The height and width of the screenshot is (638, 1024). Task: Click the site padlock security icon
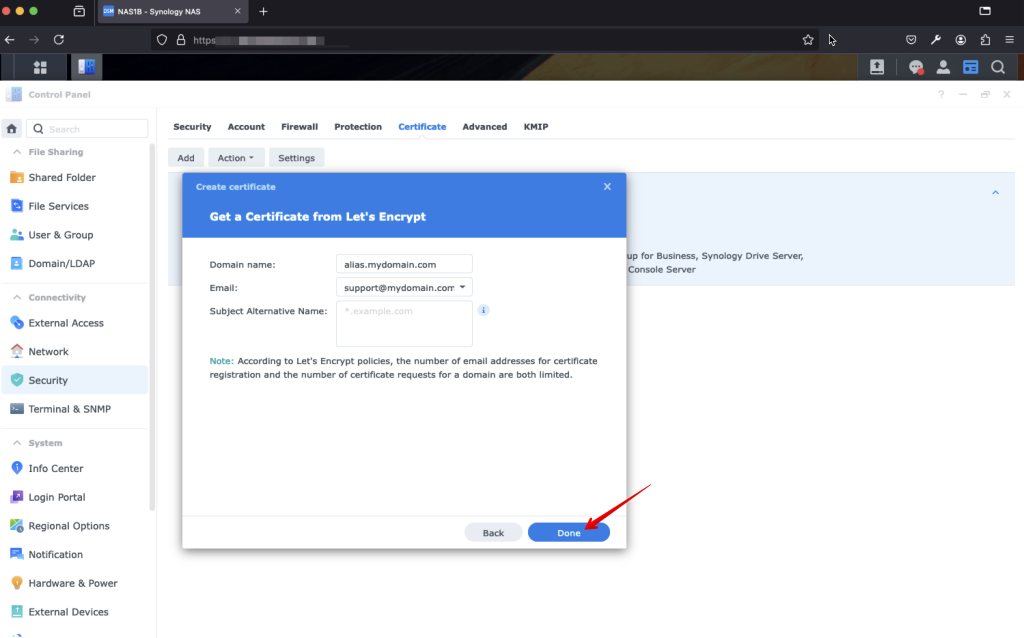click(x=181, y=40)
